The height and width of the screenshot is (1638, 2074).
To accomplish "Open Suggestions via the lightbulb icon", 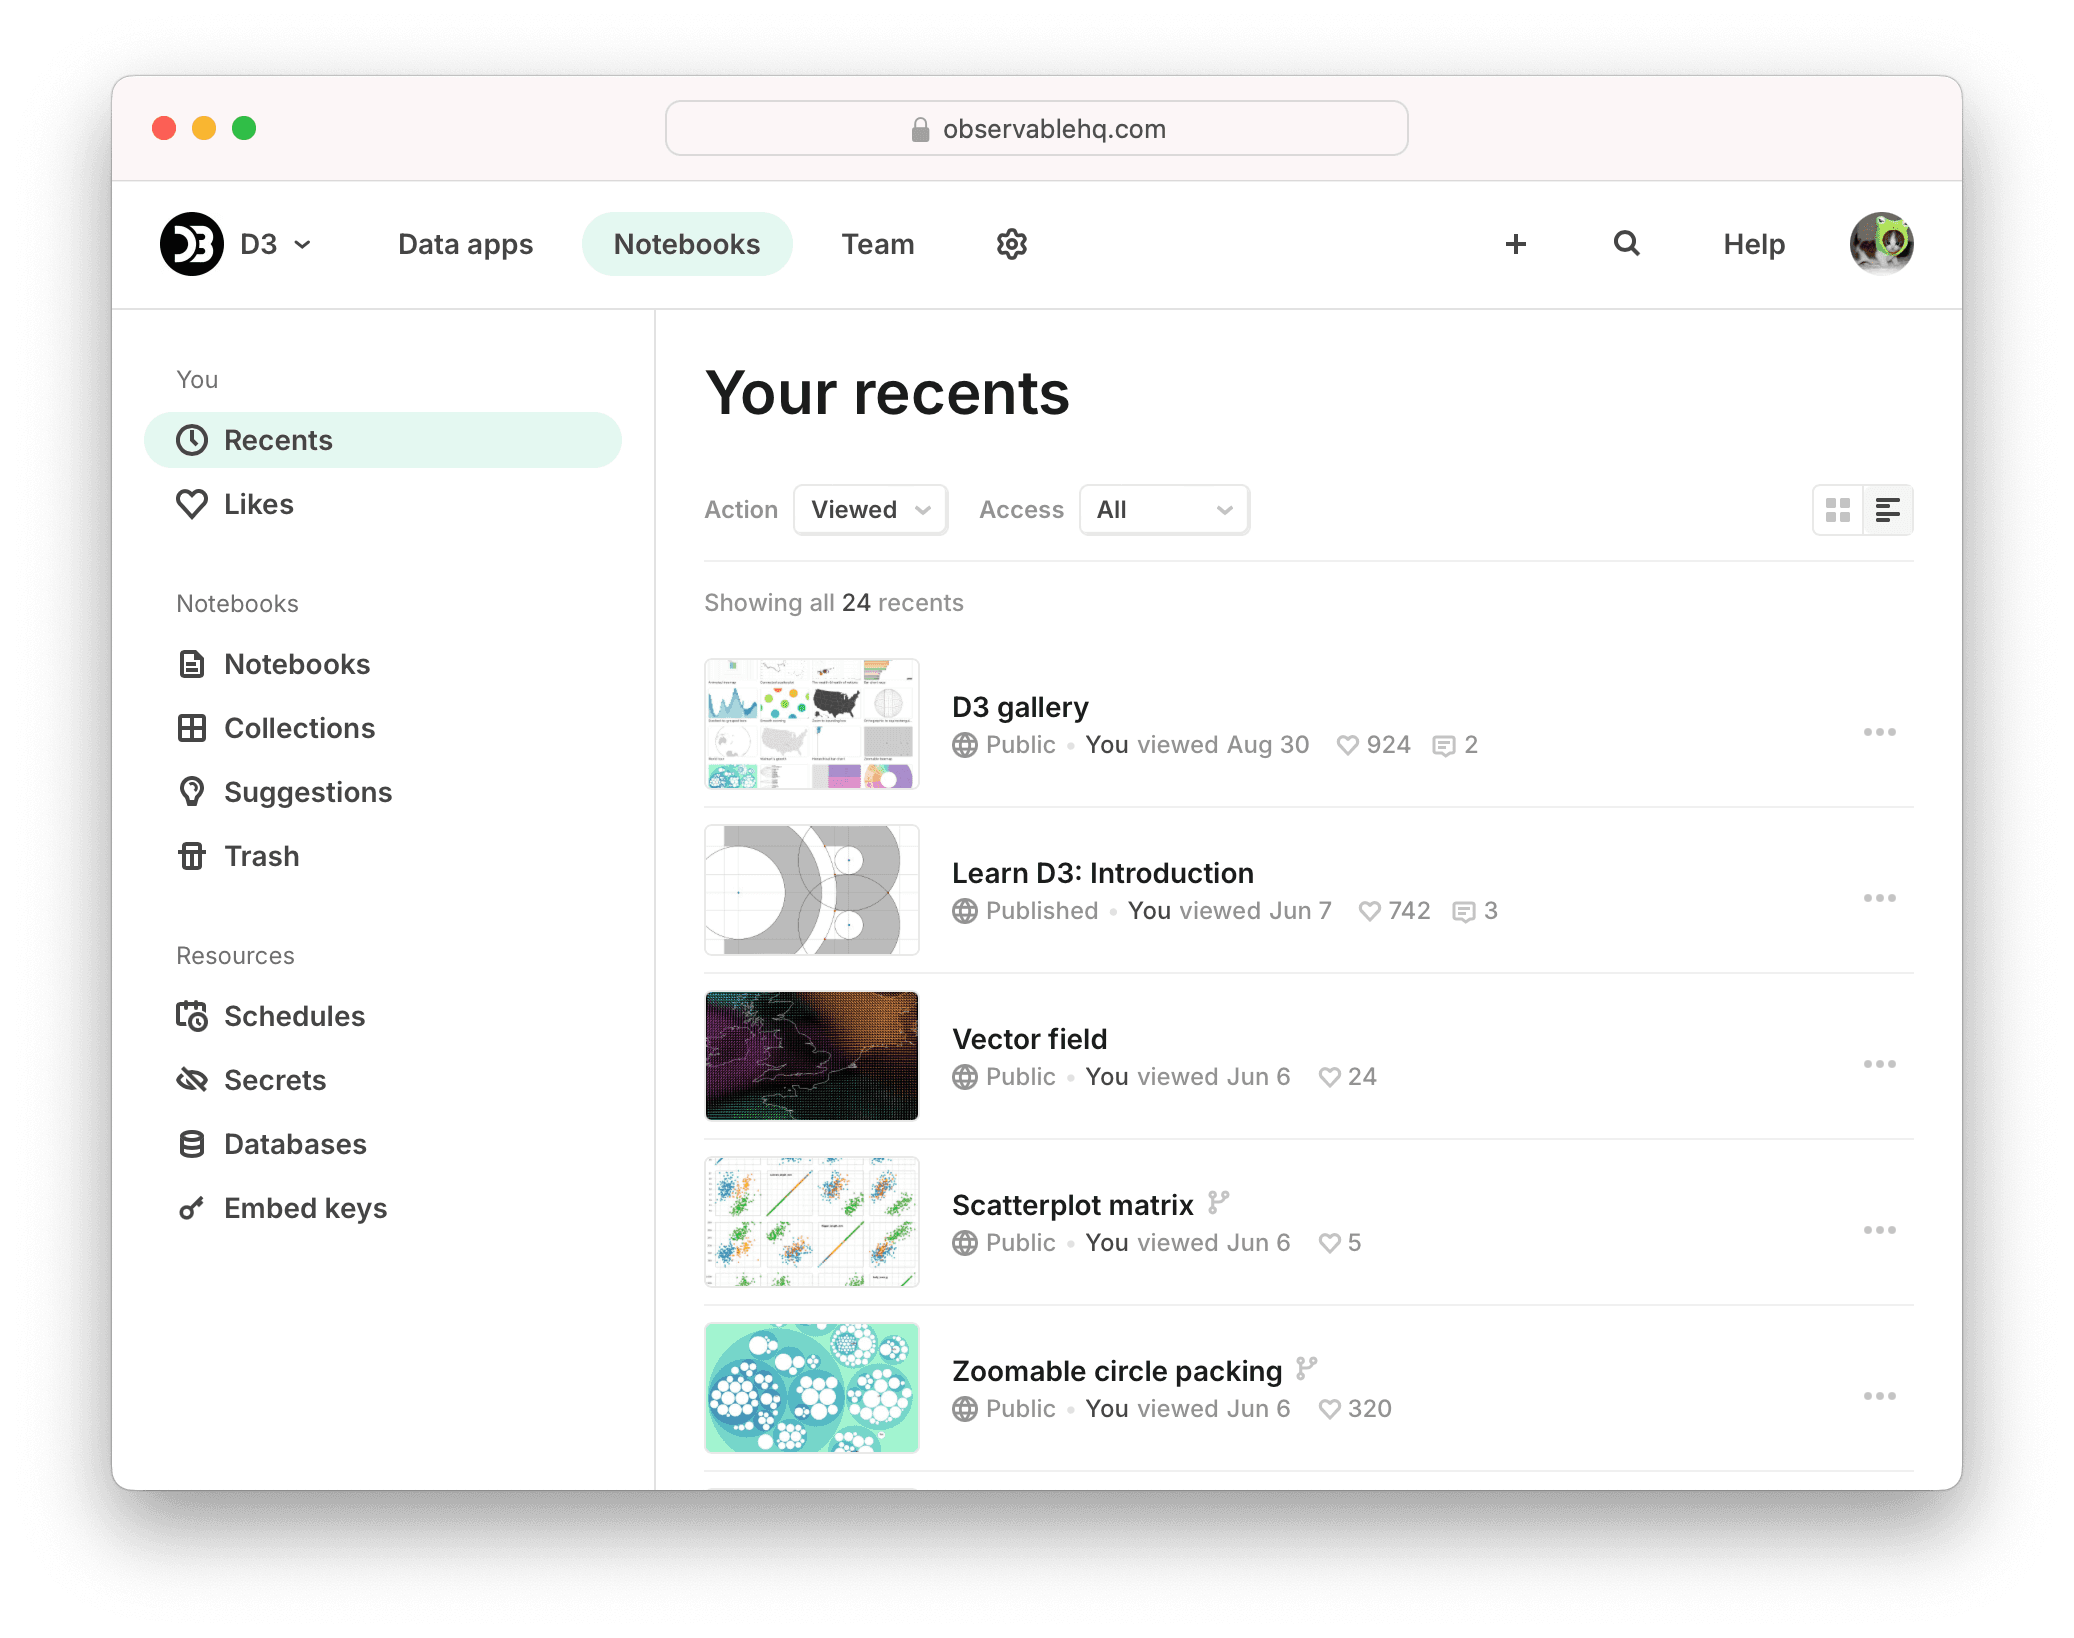I will 193,792.
